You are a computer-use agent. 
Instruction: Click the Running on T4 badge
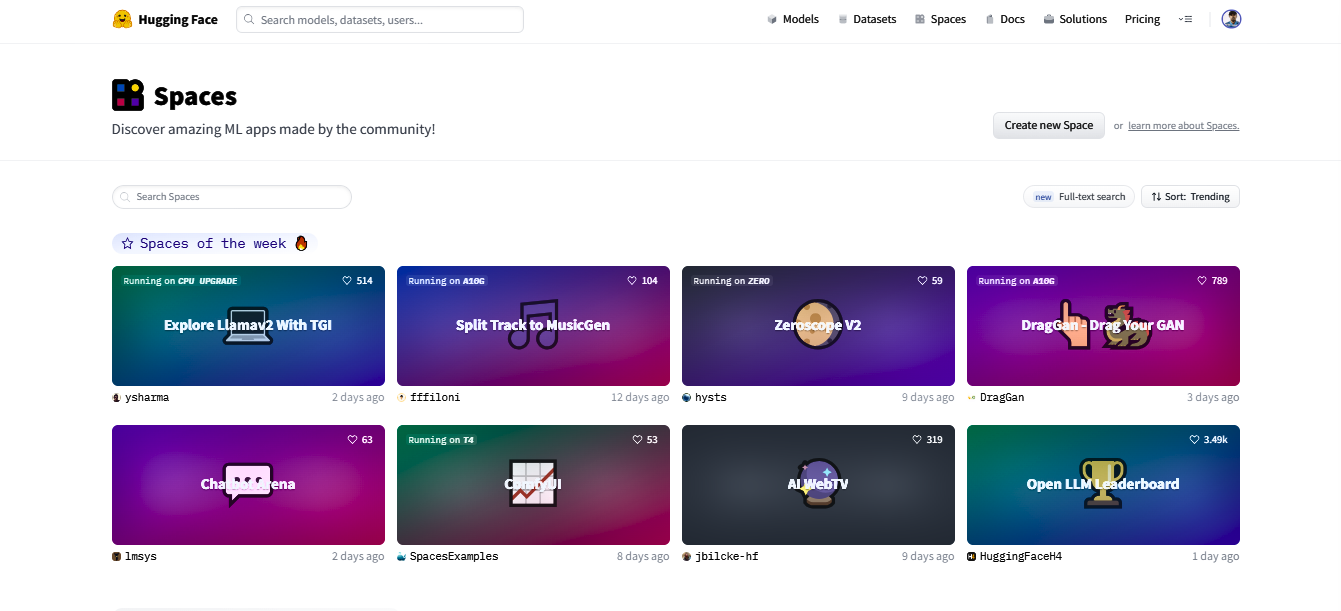coord(441,440)
